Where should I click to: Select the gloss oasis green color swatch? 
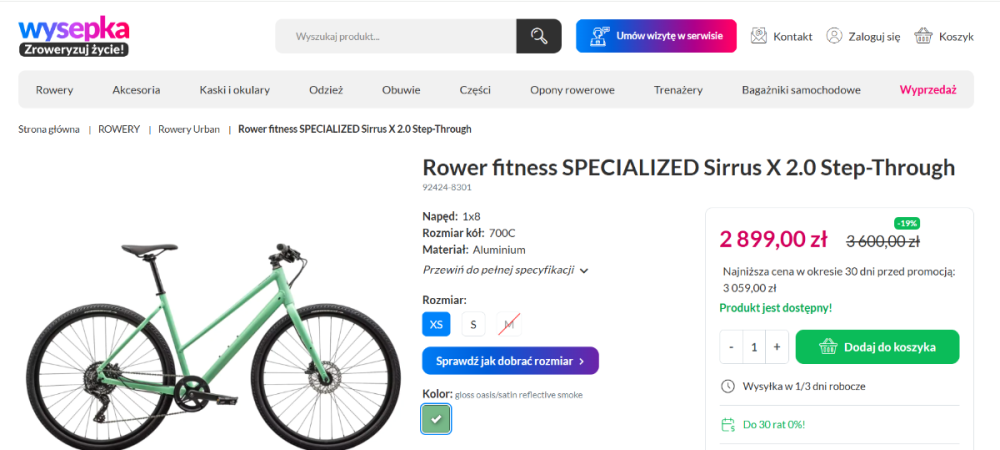click(435, 419)
